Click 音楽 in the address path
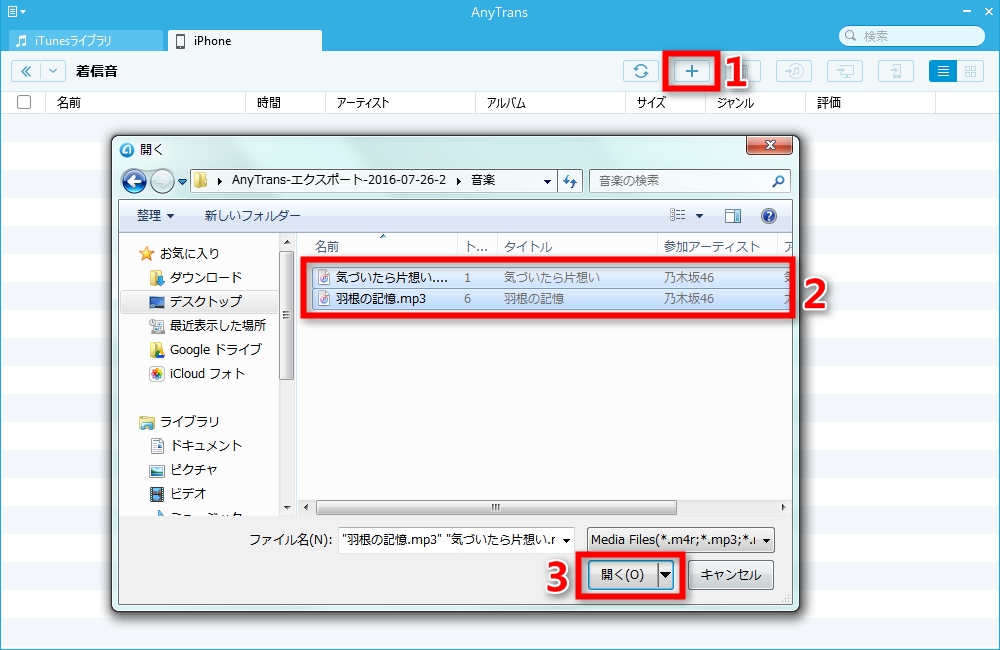 [483, 181]
